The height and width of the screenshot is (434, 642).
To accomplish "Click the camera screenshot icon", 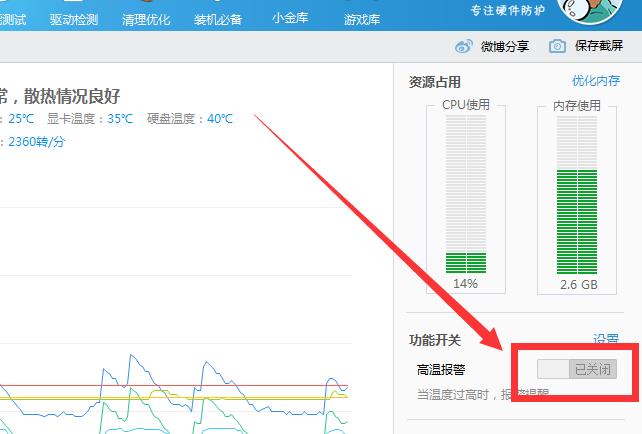I will tap(557, 46).
